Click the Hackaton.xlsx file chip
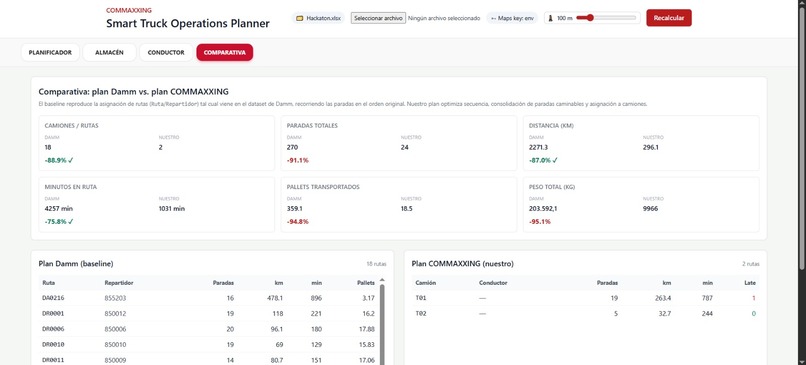This screenshot has height=365, width=806. [x=319, y=18]
